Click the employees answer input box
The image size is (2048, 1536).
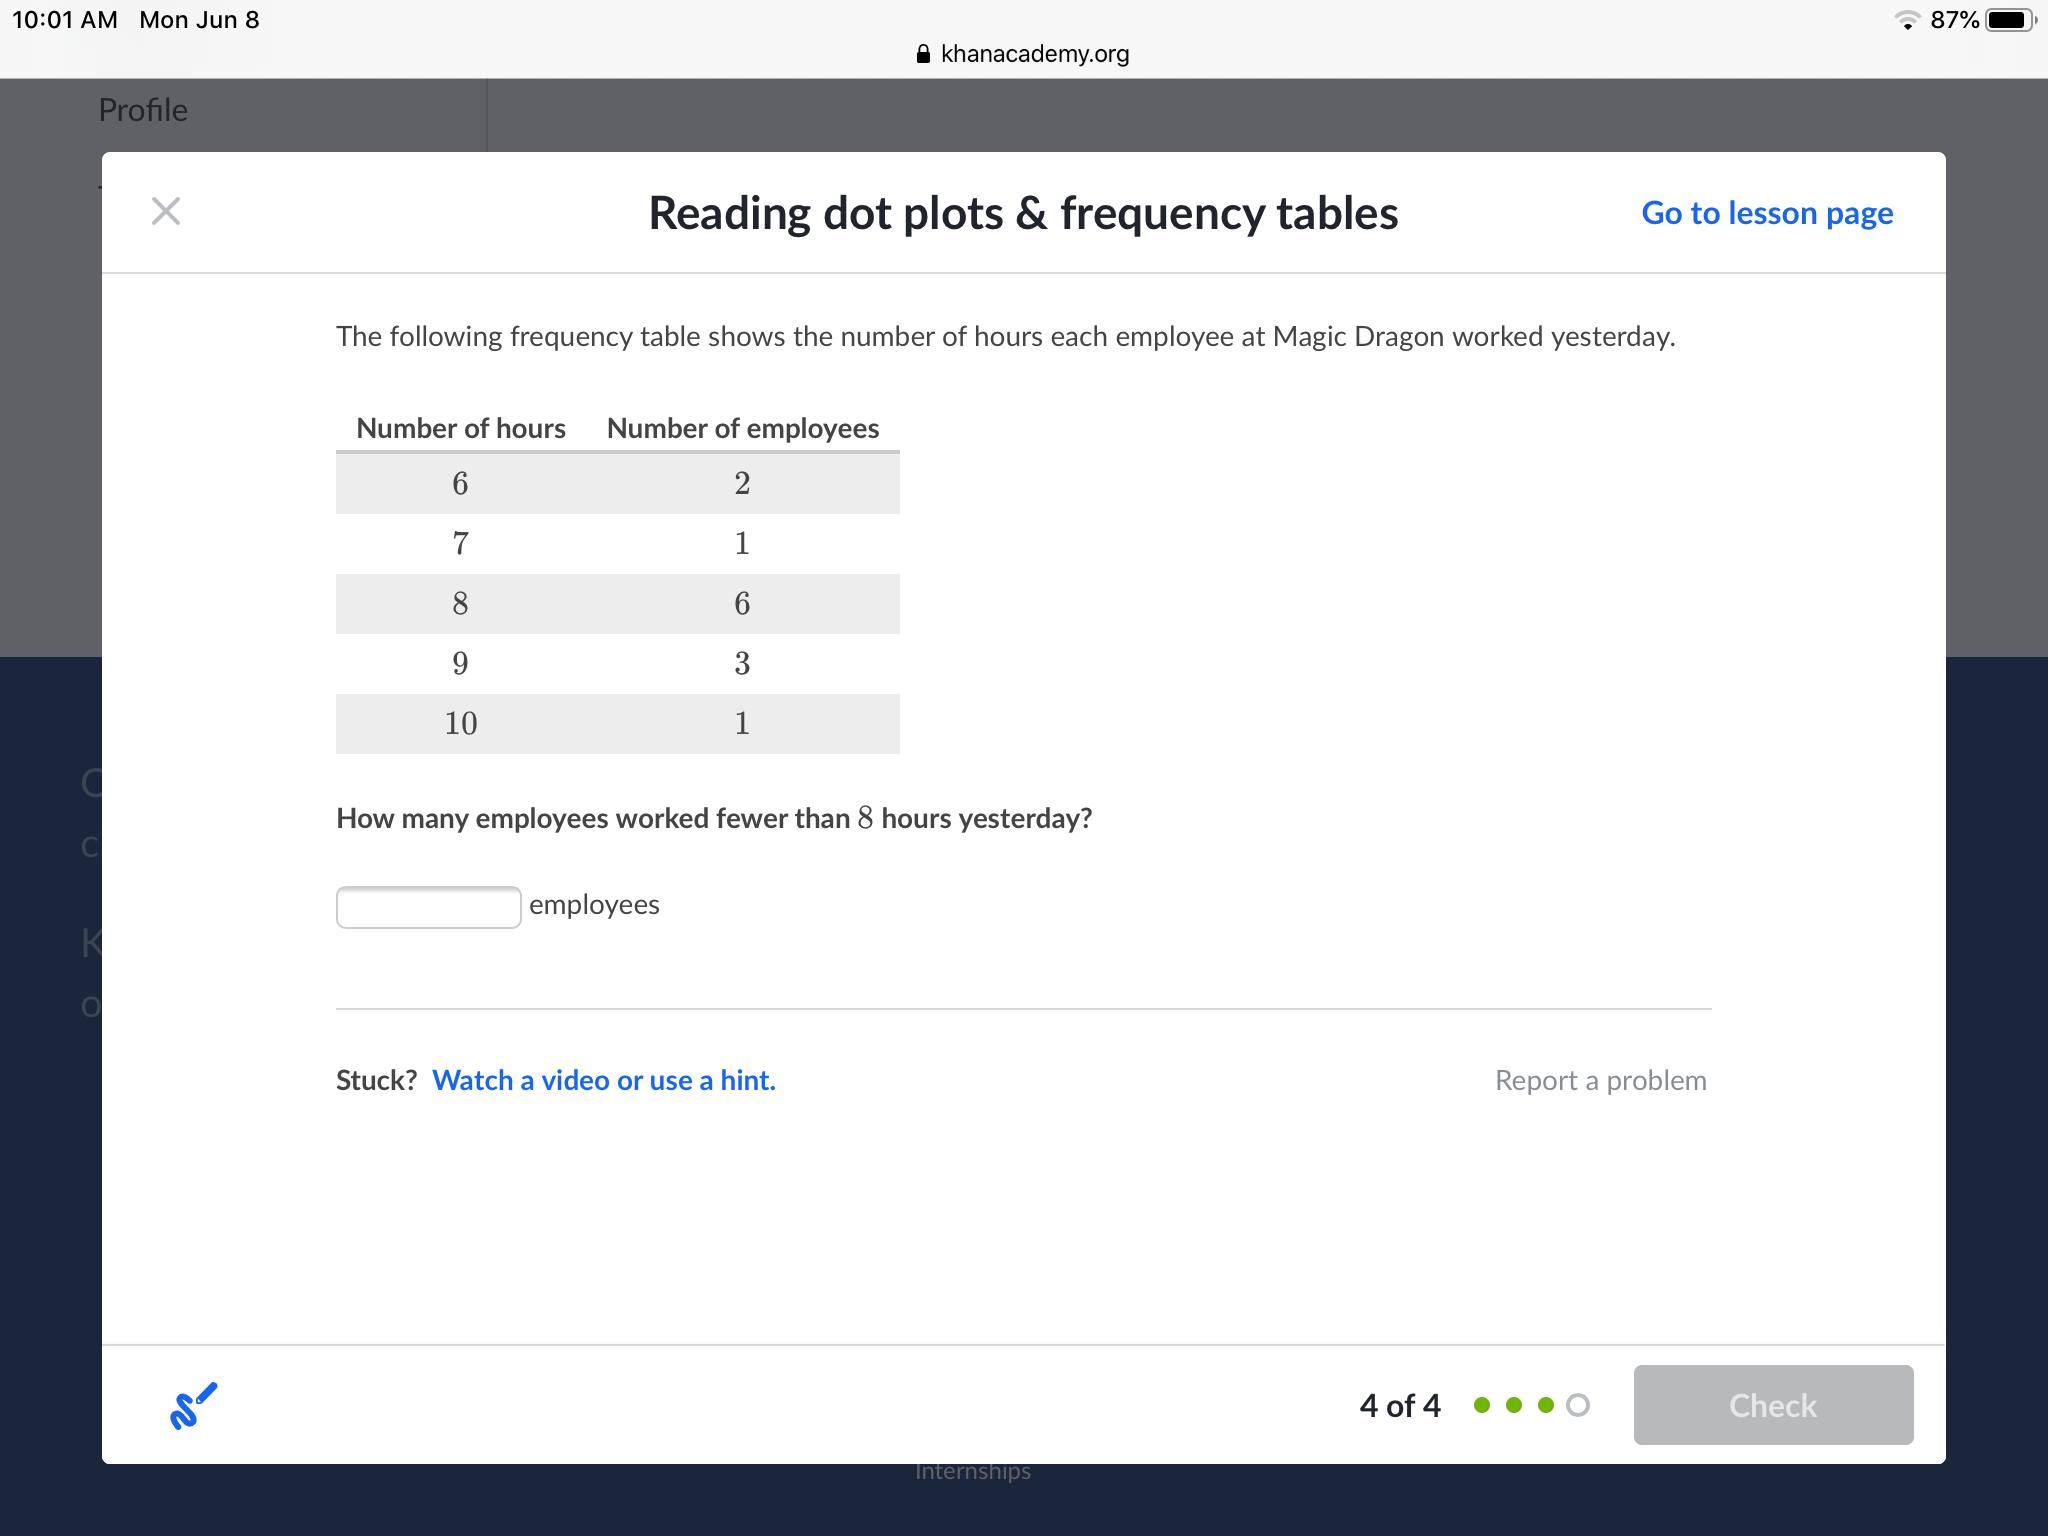tap(428, 907)
